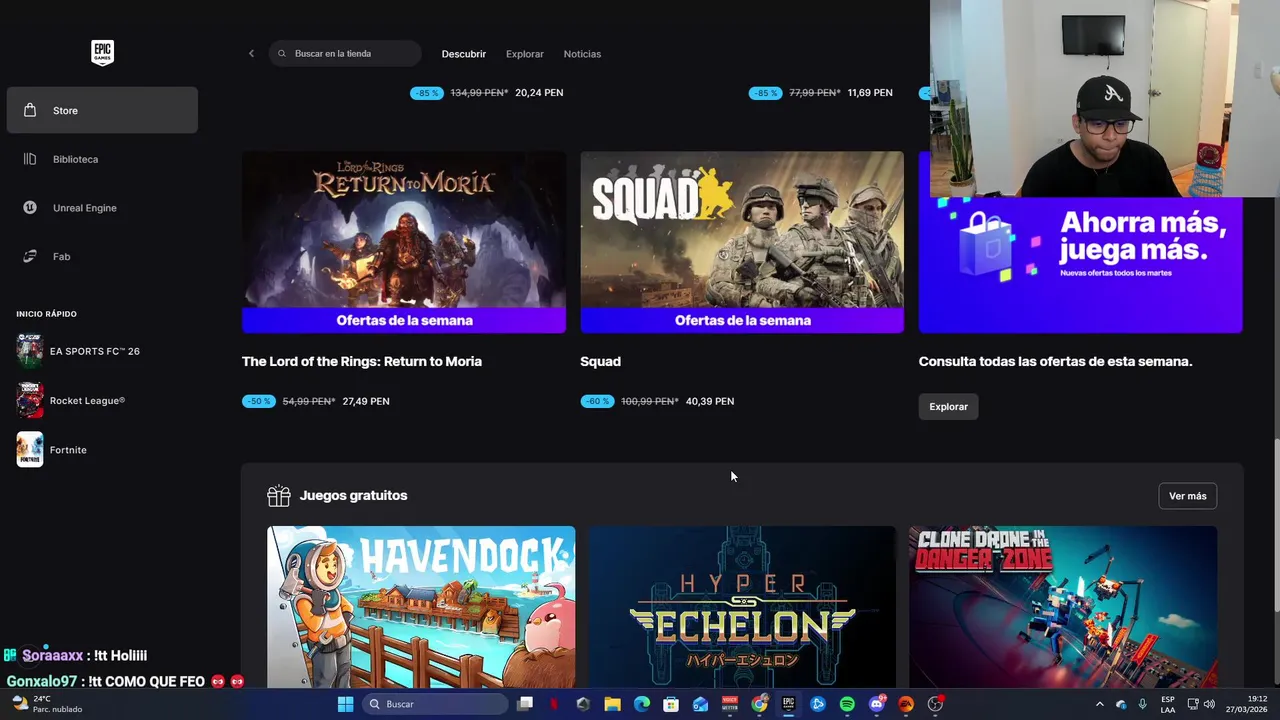The width and height of the screenshot is (1280, 720).
Task: Open File Explorer from the taskbar
Action: point(612,704)
